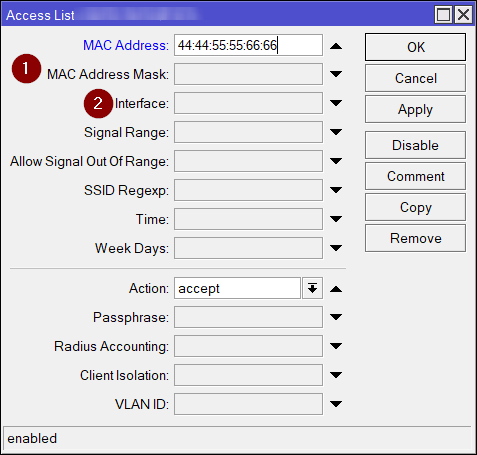
Task: Expand Allow Signal Out Of Range
Action: 336,161
